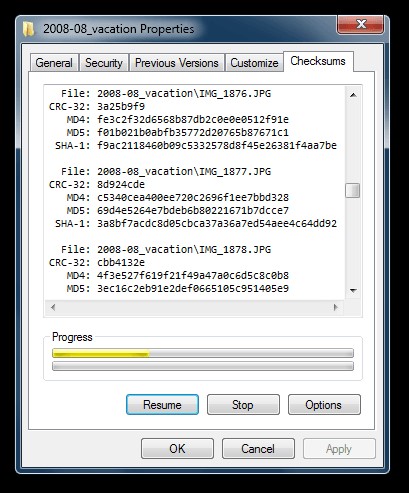The width and height of the screenshot is (409, 493).
Task: Click the CRC-32 value 8d924cde
Action: [121, 185]
